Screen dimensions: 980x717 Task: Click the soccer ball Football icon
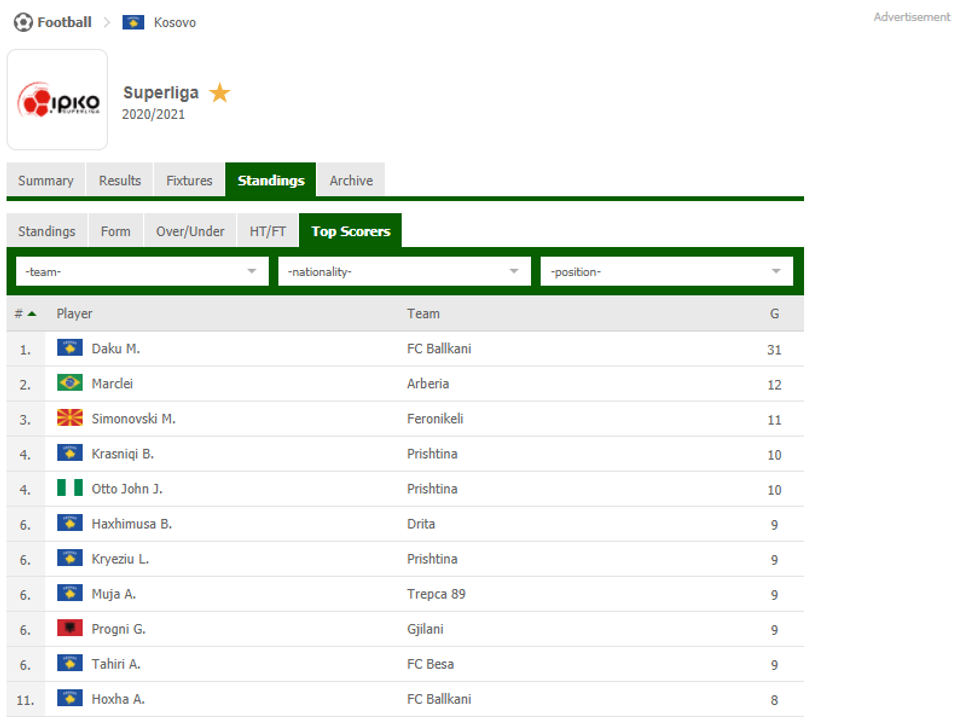pyautogui.click(x=22, y=22)
